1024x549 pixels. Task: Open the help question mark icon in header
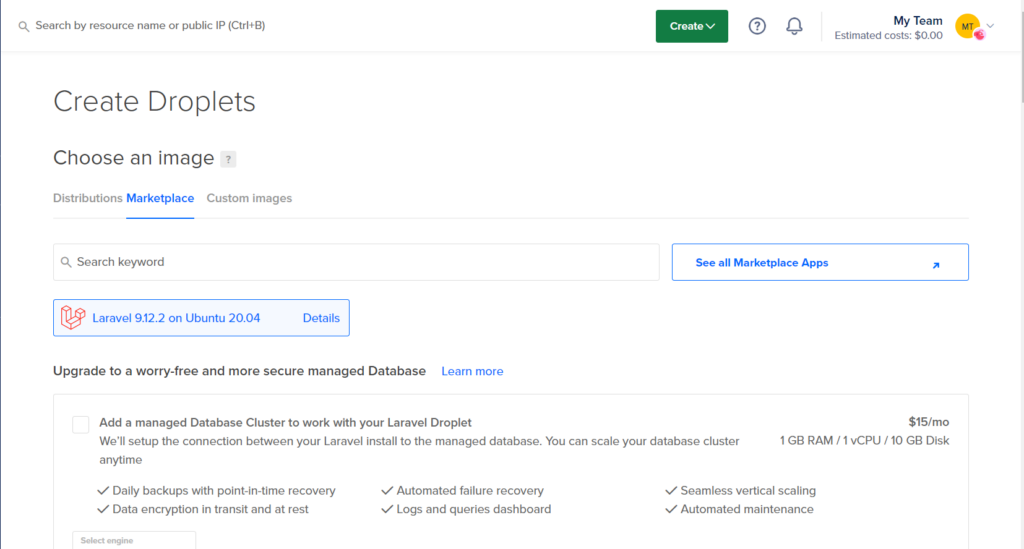(x=757, y=26)
